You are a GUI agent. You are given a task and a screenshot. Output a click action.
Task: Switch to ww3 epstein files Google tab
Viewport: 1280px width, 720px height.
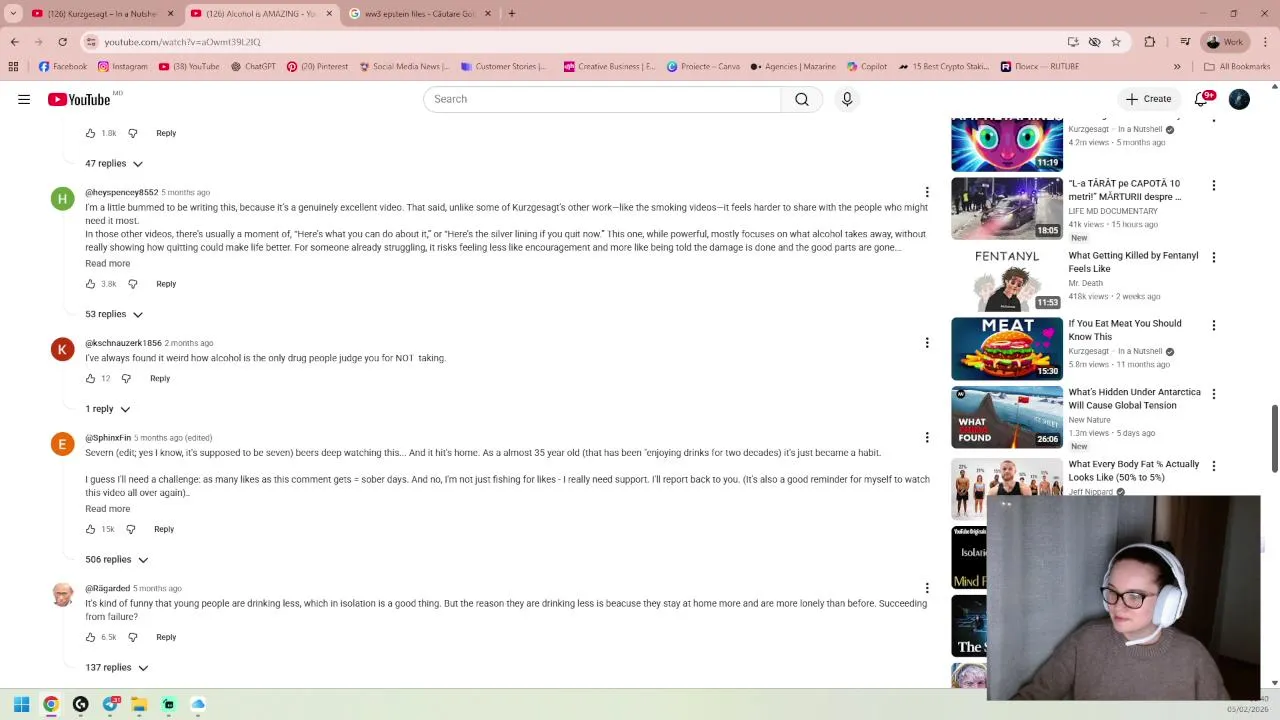420,14
